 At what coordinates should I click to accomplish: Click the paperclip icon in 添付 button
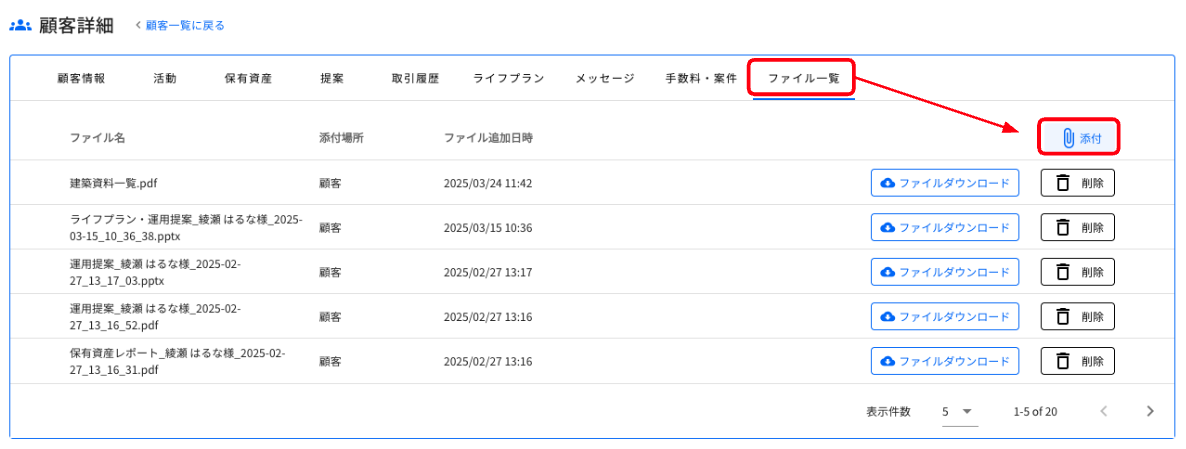pyautogui.click(x=1068, y=138)
